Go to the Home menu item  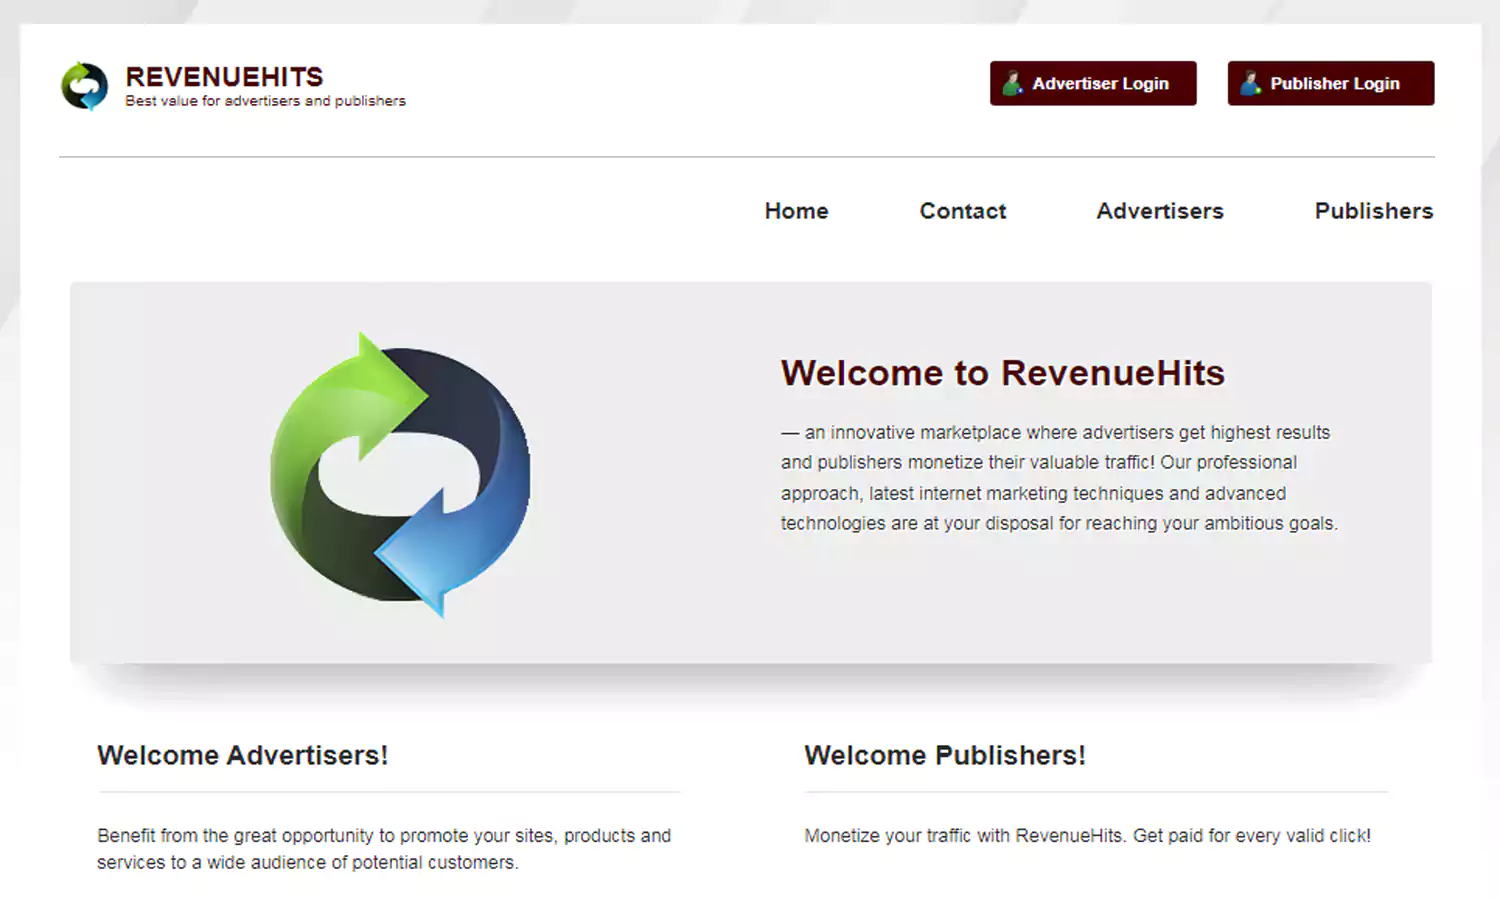pyautogui.click(x=796, y=211)
